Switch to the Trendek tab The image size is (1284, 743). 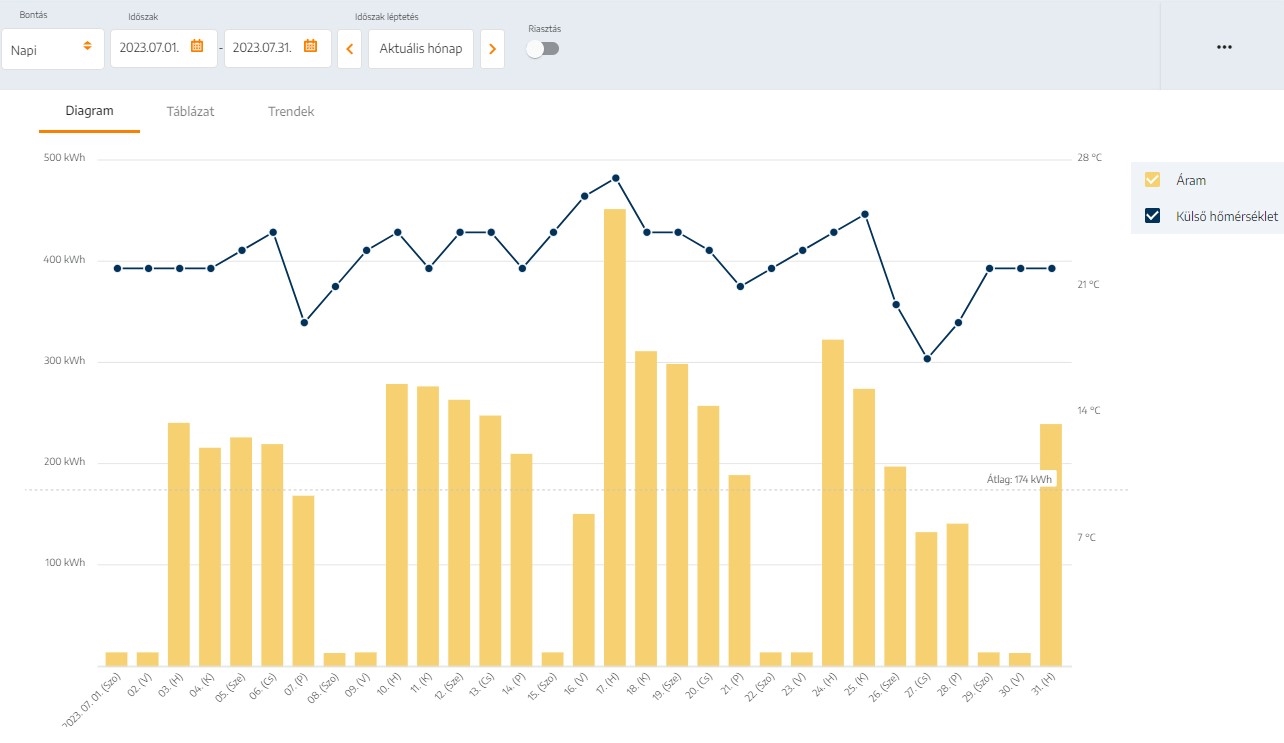pyautogui.click(x=291, y=112)
